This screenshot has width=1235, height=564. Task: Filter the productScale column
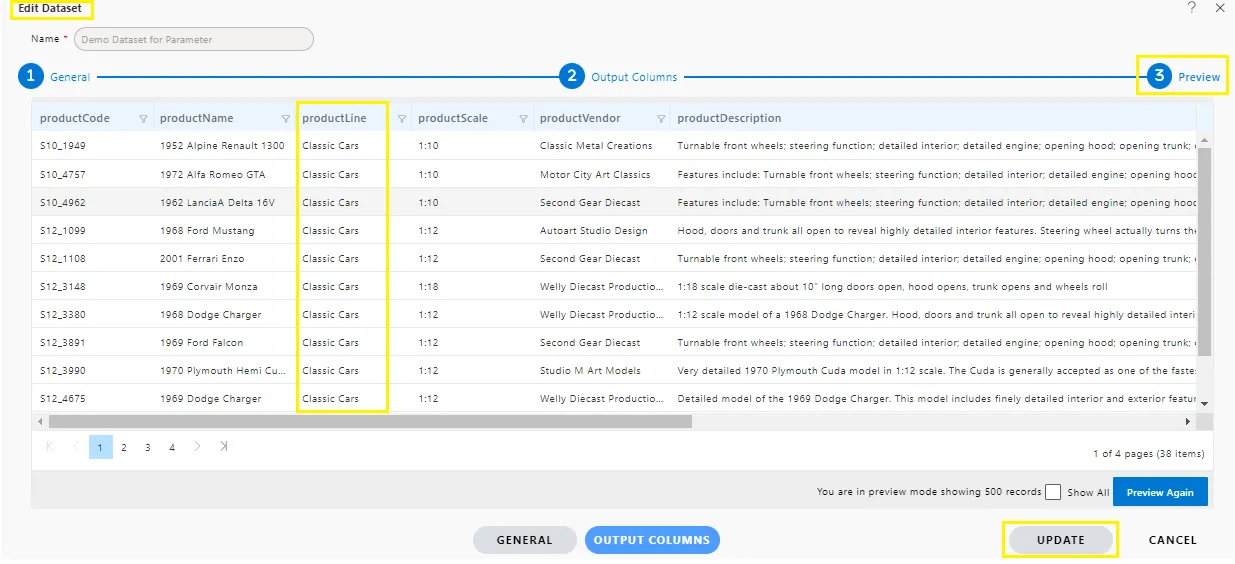(523, 119)
